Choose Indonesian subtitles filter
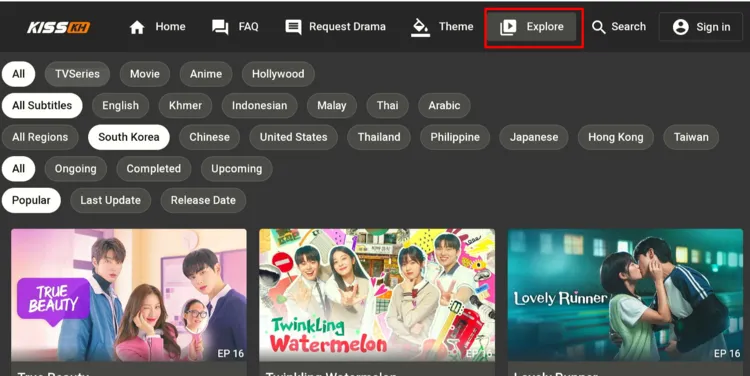 point(260,106)
